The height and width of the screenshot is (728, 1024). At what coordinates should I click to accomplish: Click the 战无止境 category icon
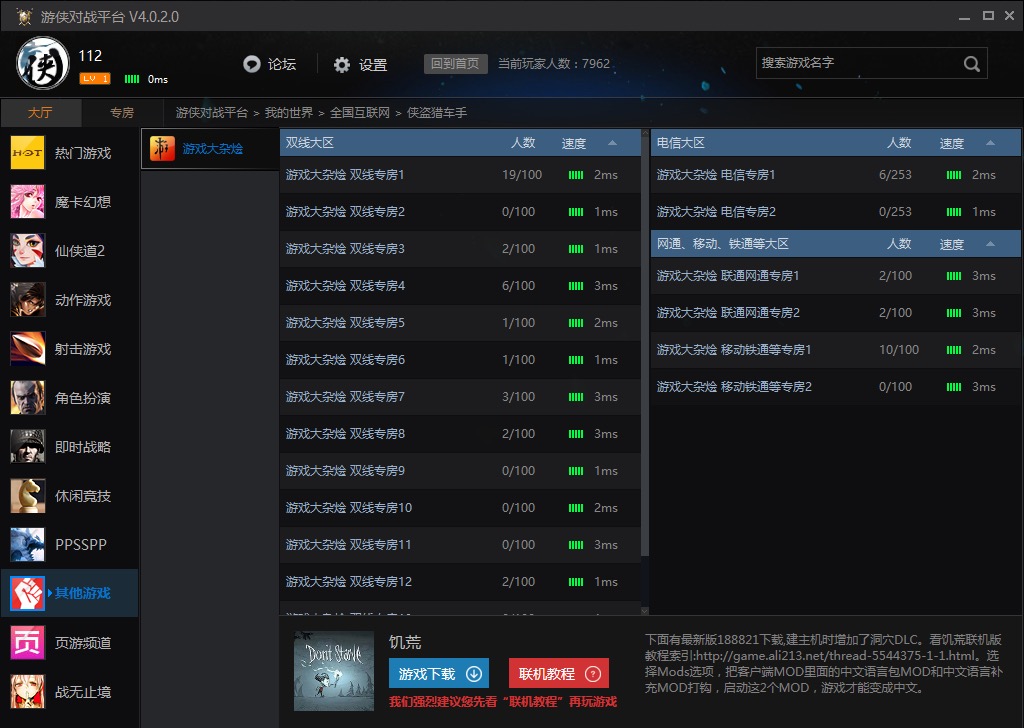[x=27, y=691]
